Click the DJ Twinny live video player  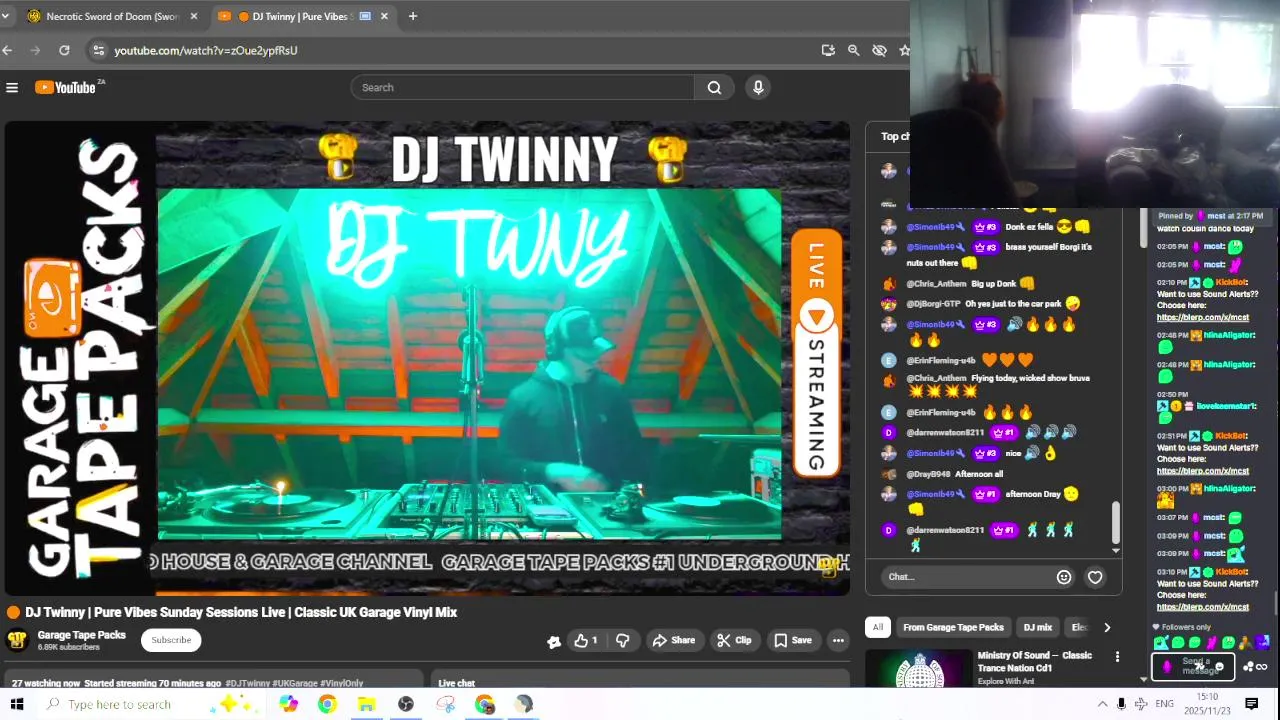click(x=427, y=358)
